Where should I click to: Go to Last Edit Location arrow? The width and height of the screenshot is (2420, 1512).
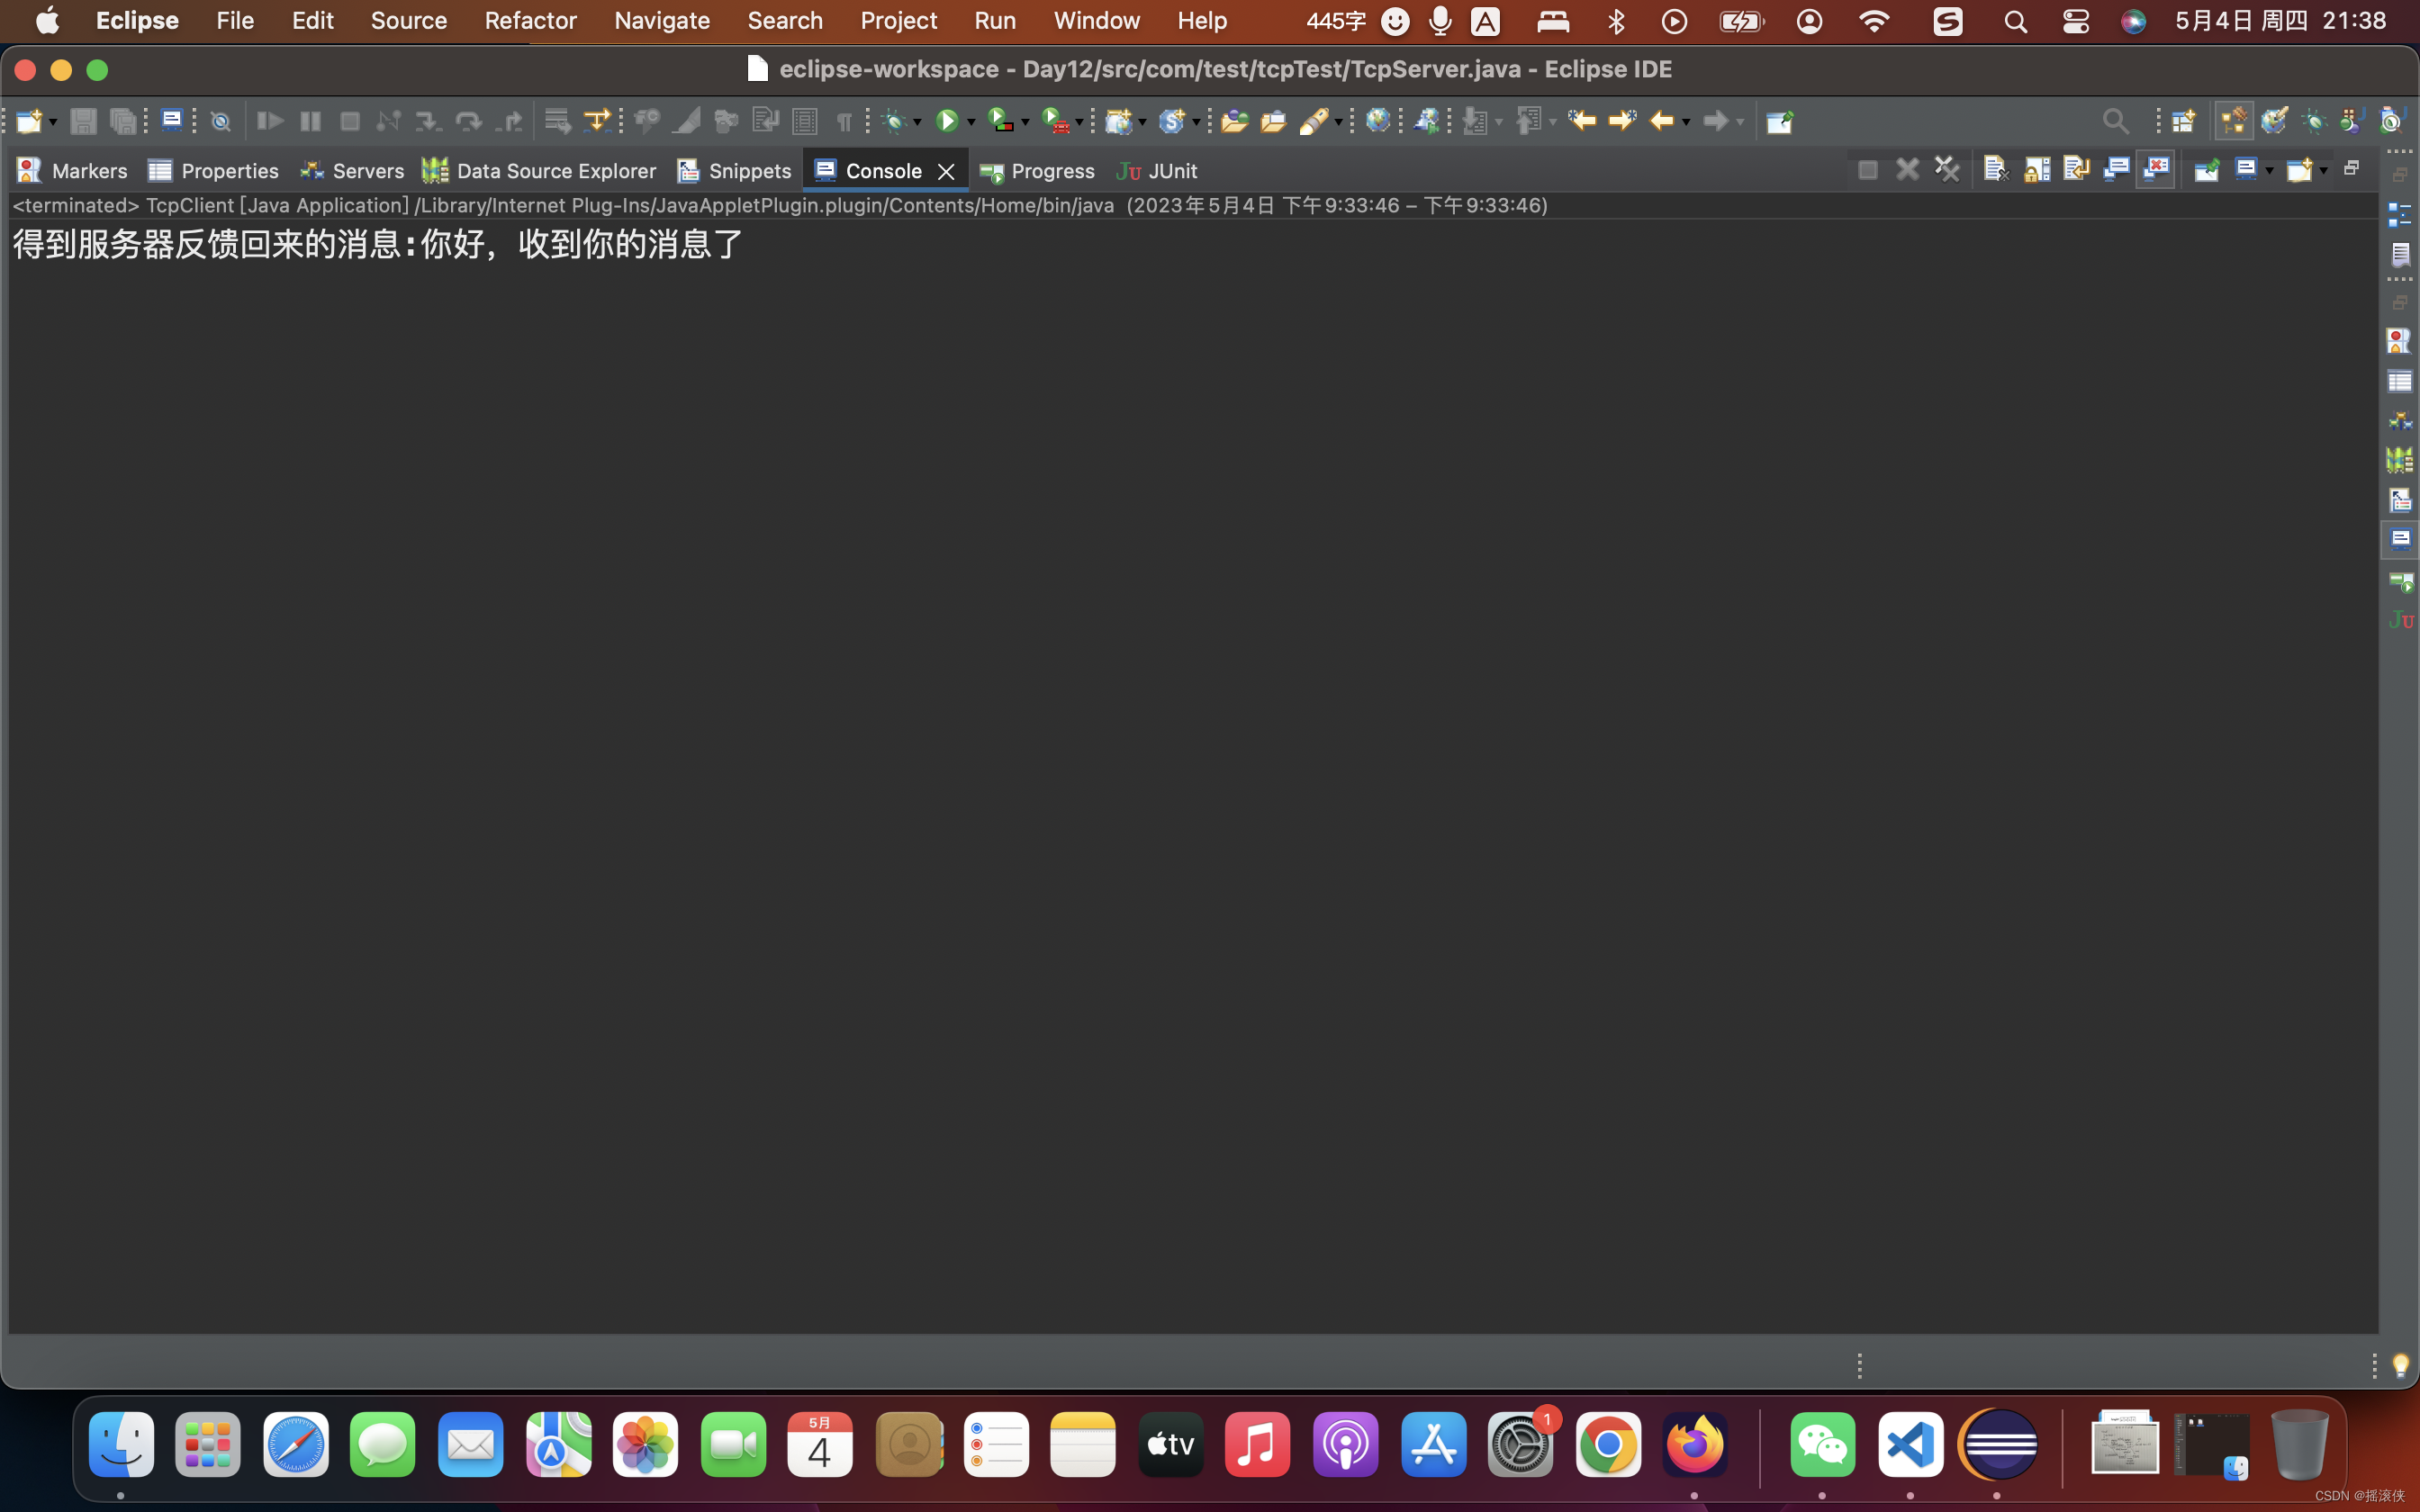[x=1582, y=121]
